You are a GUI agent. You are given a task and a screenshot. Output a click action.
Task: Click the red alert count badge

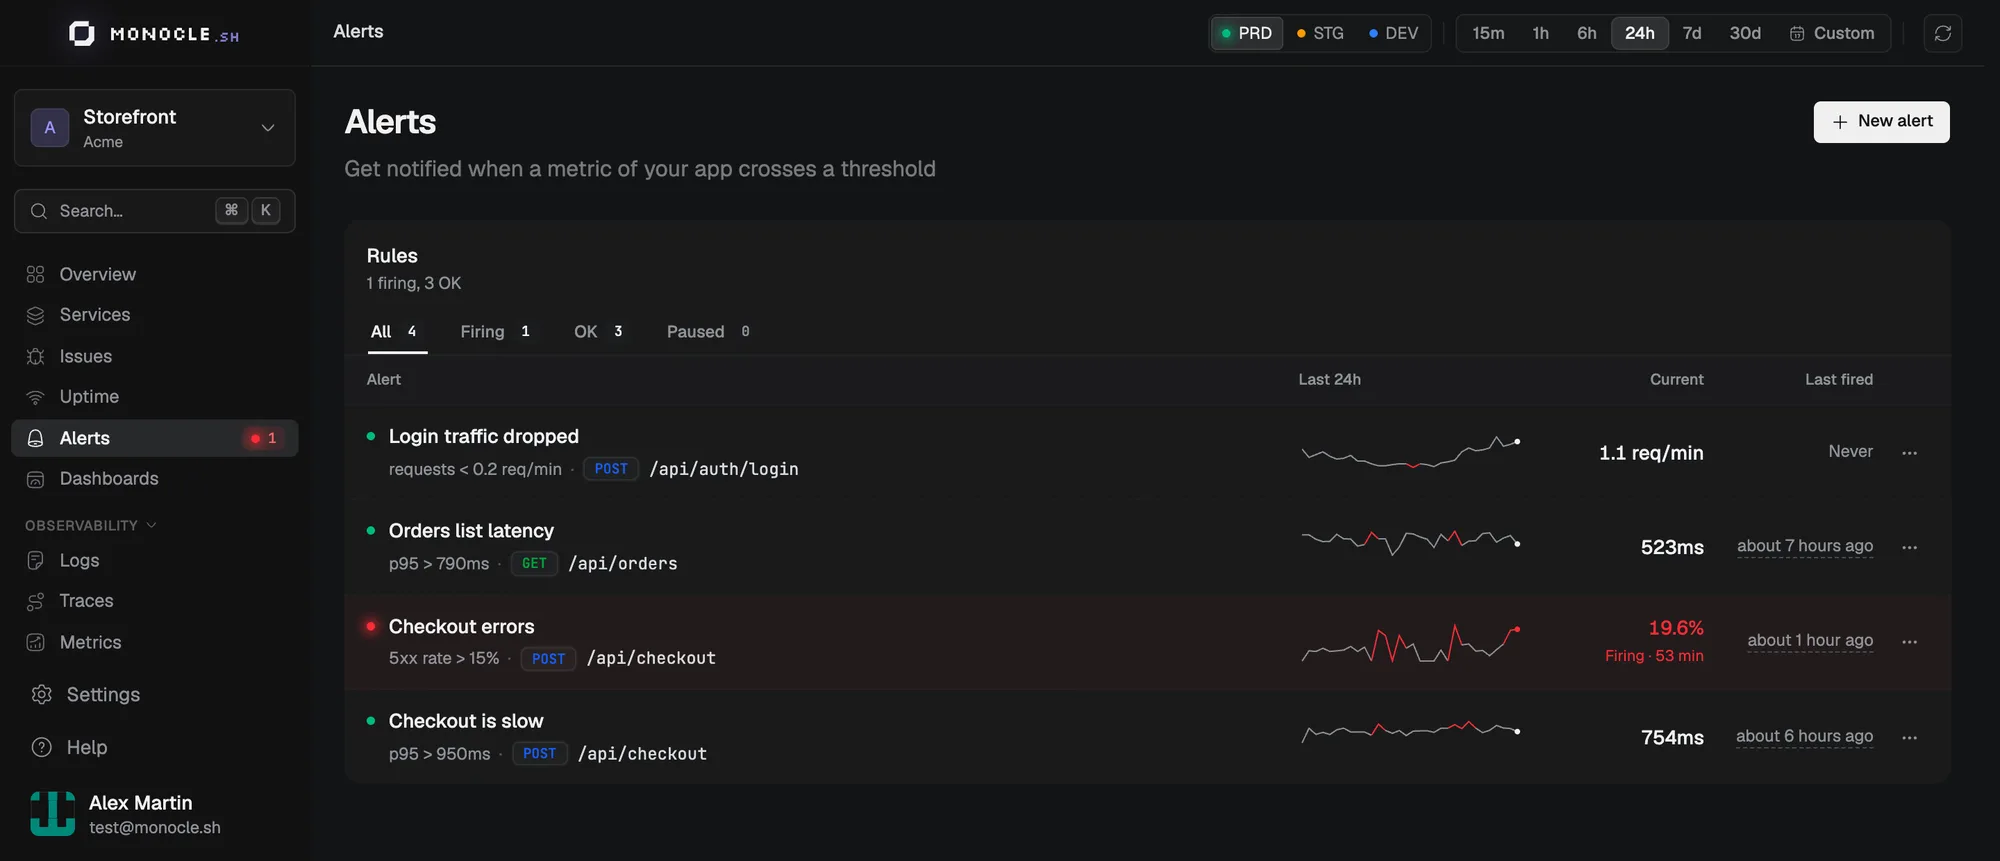tap(264, 438)
